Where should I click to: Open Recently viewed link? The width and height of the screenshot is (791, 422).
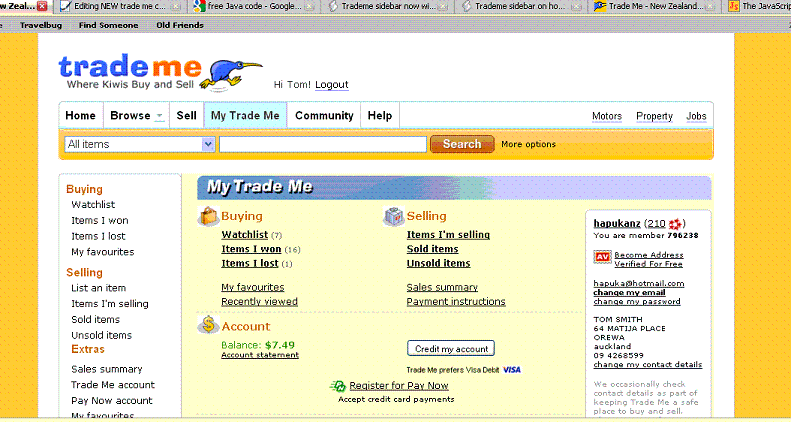click(259, 302)
